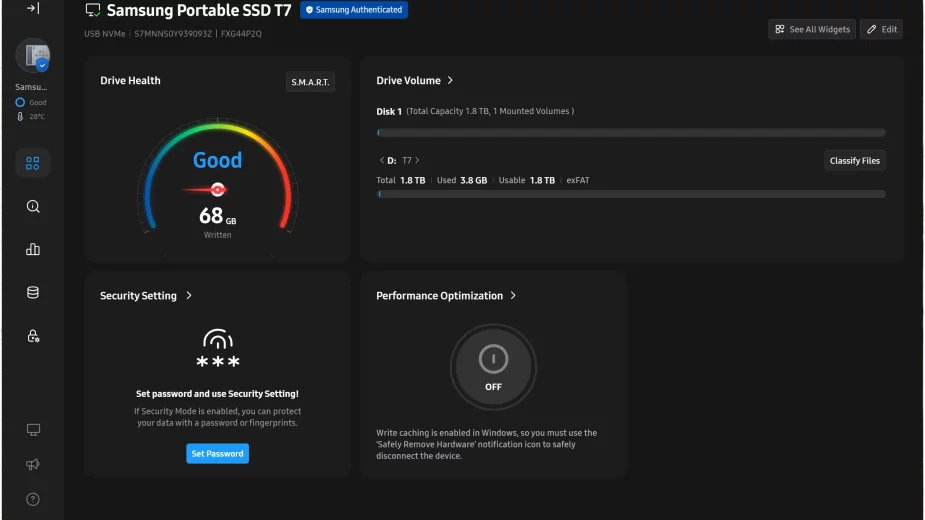
Task: Open the data management database icon
Action: [x=33, y=293]
